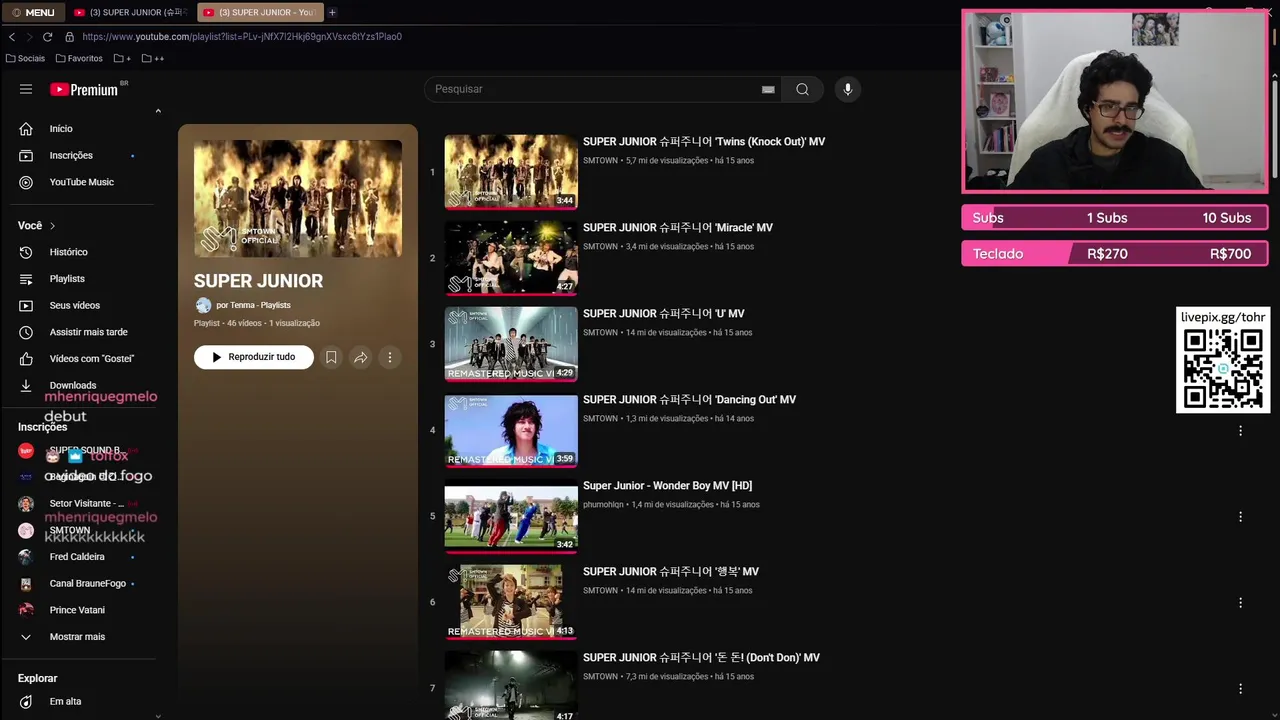Click Wonder Boy MV thumbnail
The height and width of the screenshot is (720, 1280).
point(511,516)
